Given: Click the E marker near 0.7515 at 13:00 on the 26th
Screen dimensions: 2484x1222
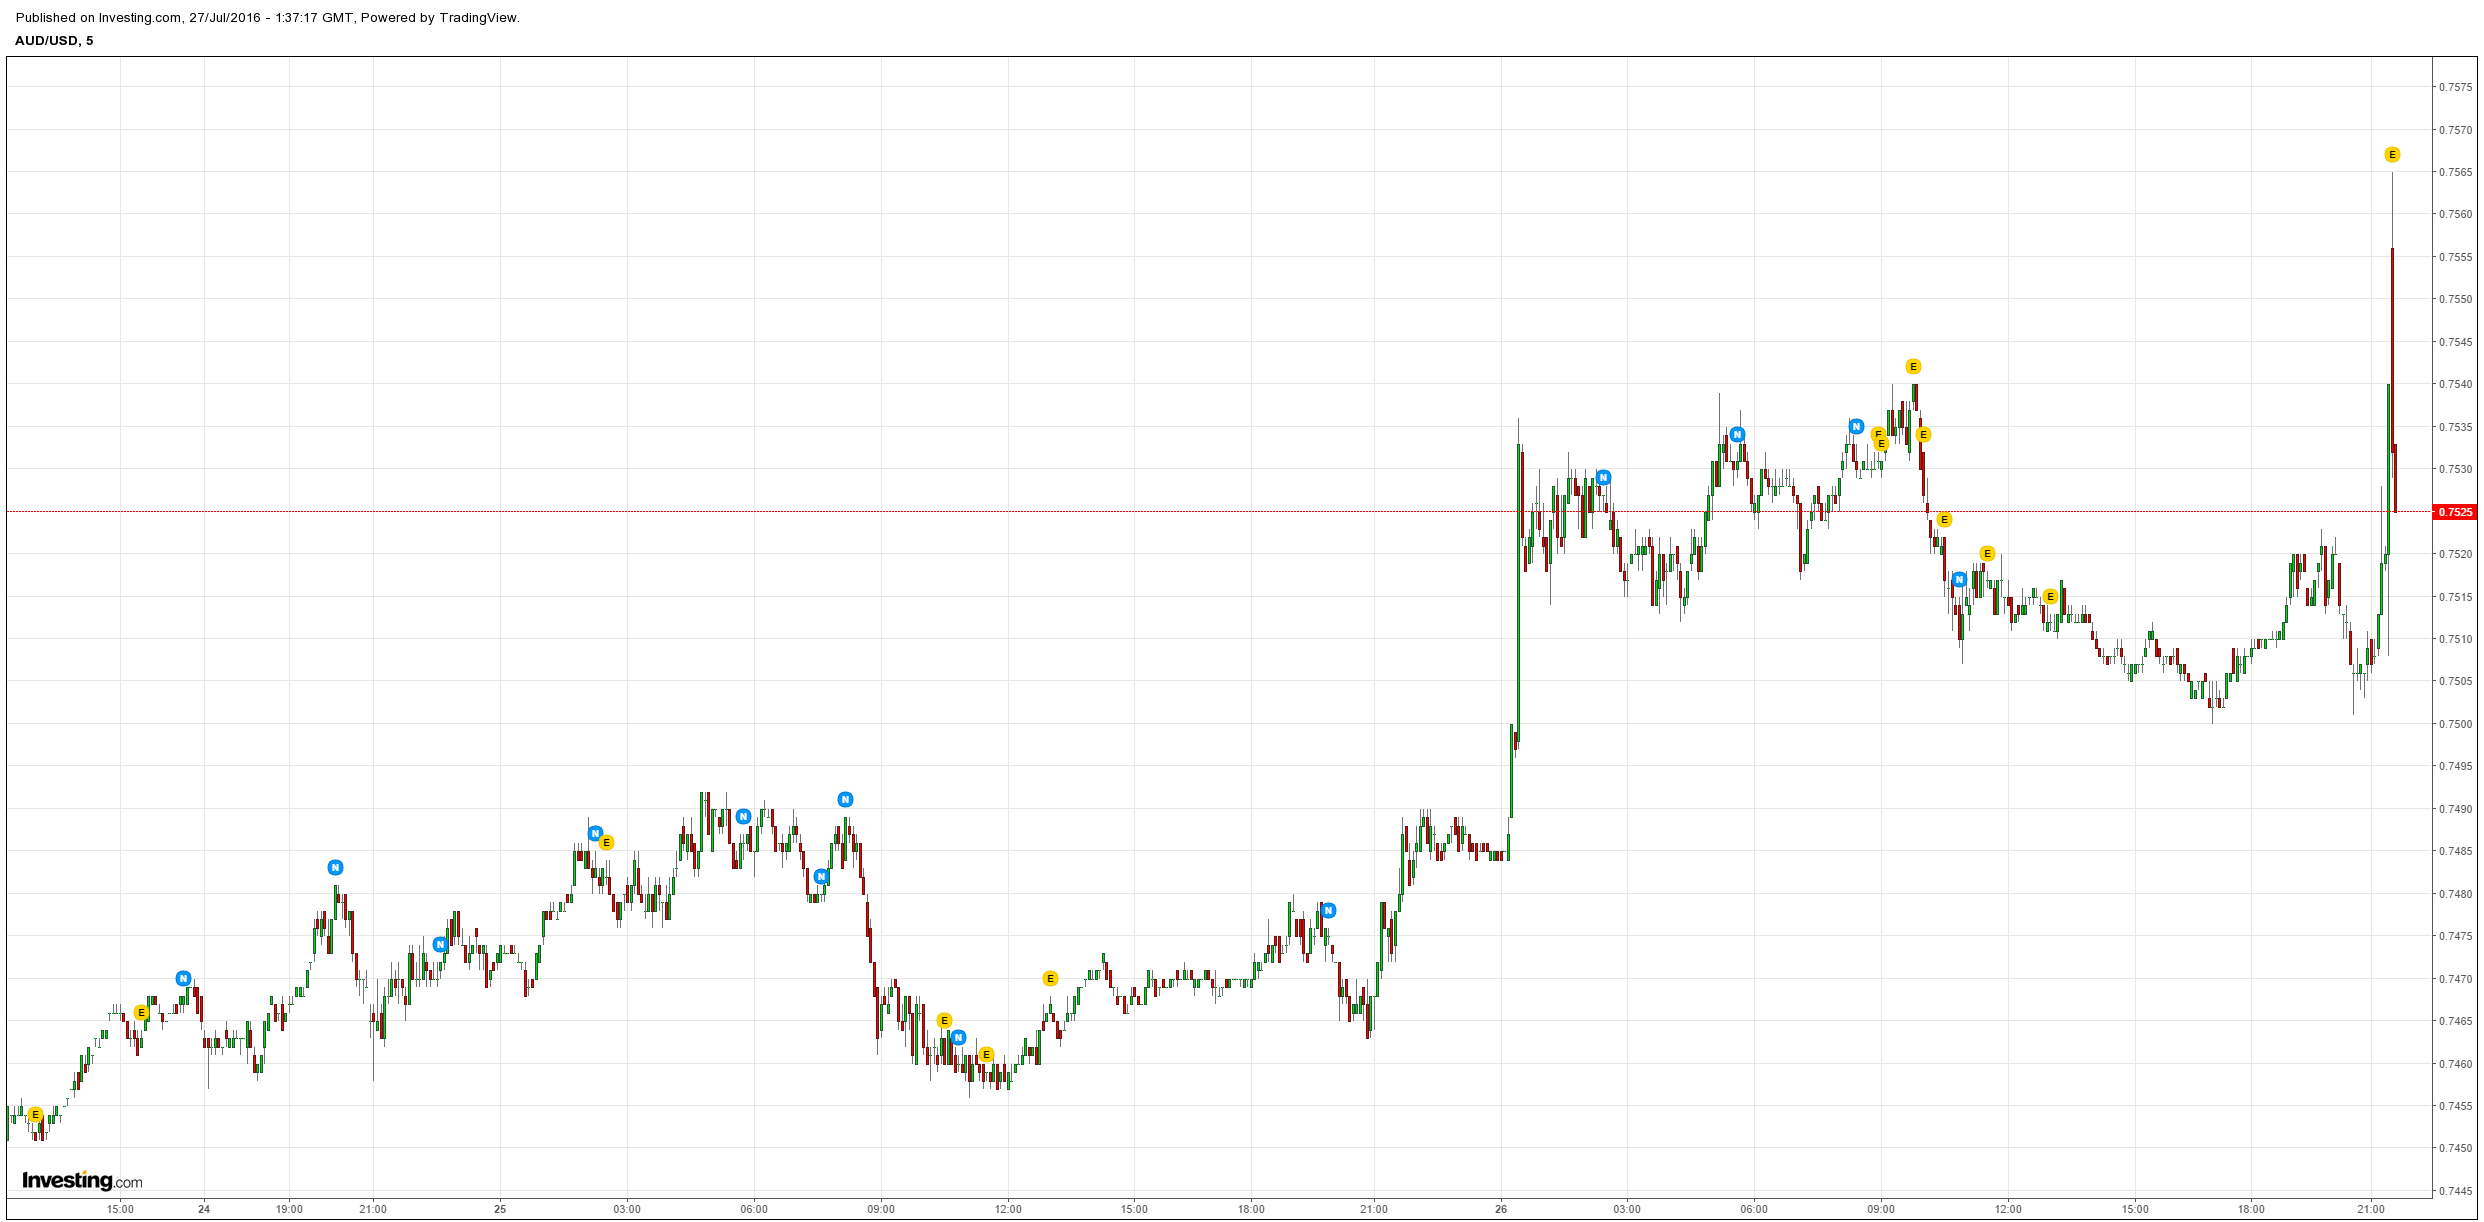Looking at the screenshot, I should 2050,597.
